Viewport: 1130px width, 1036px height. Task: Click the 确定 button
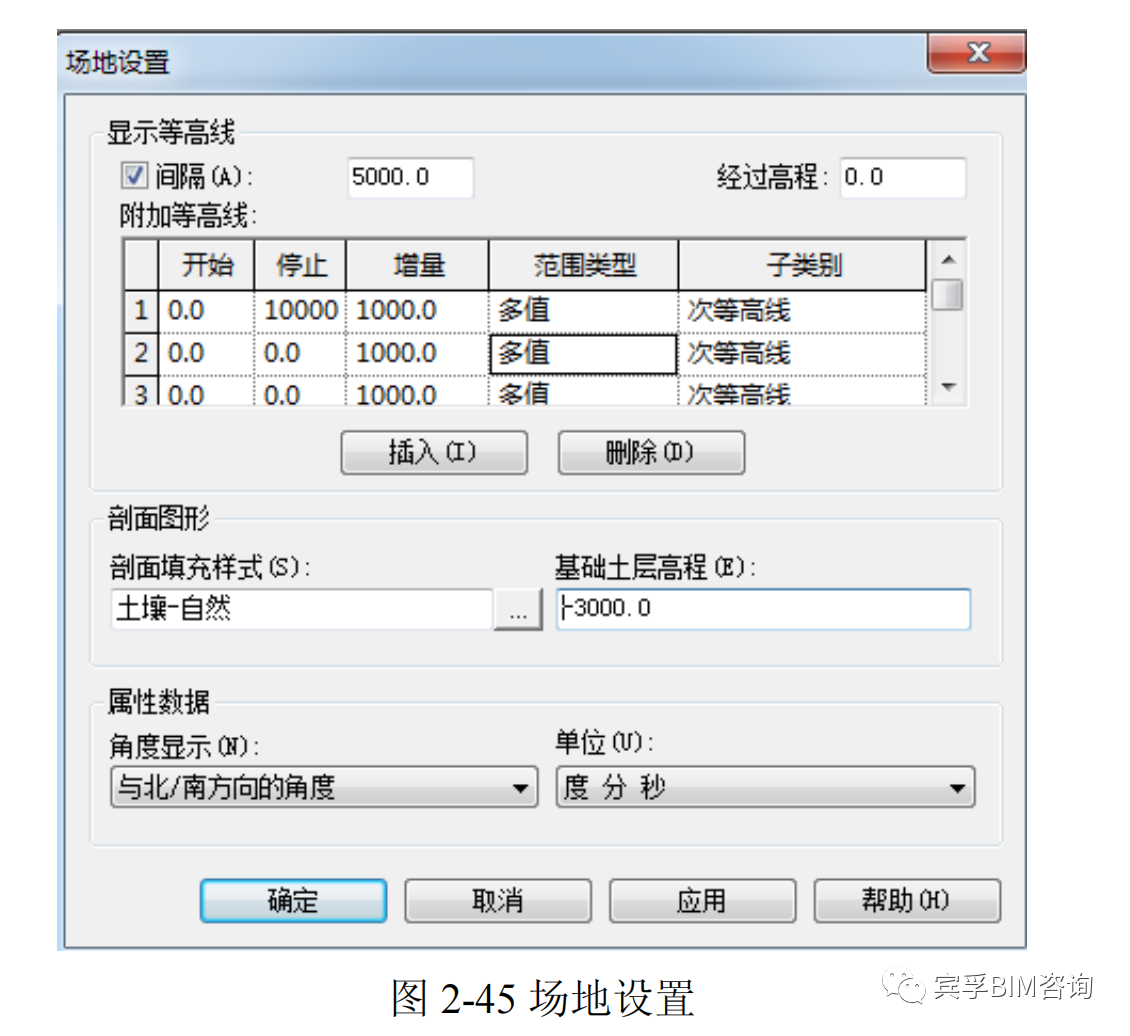pyautogui.click(x=293, y=901)
